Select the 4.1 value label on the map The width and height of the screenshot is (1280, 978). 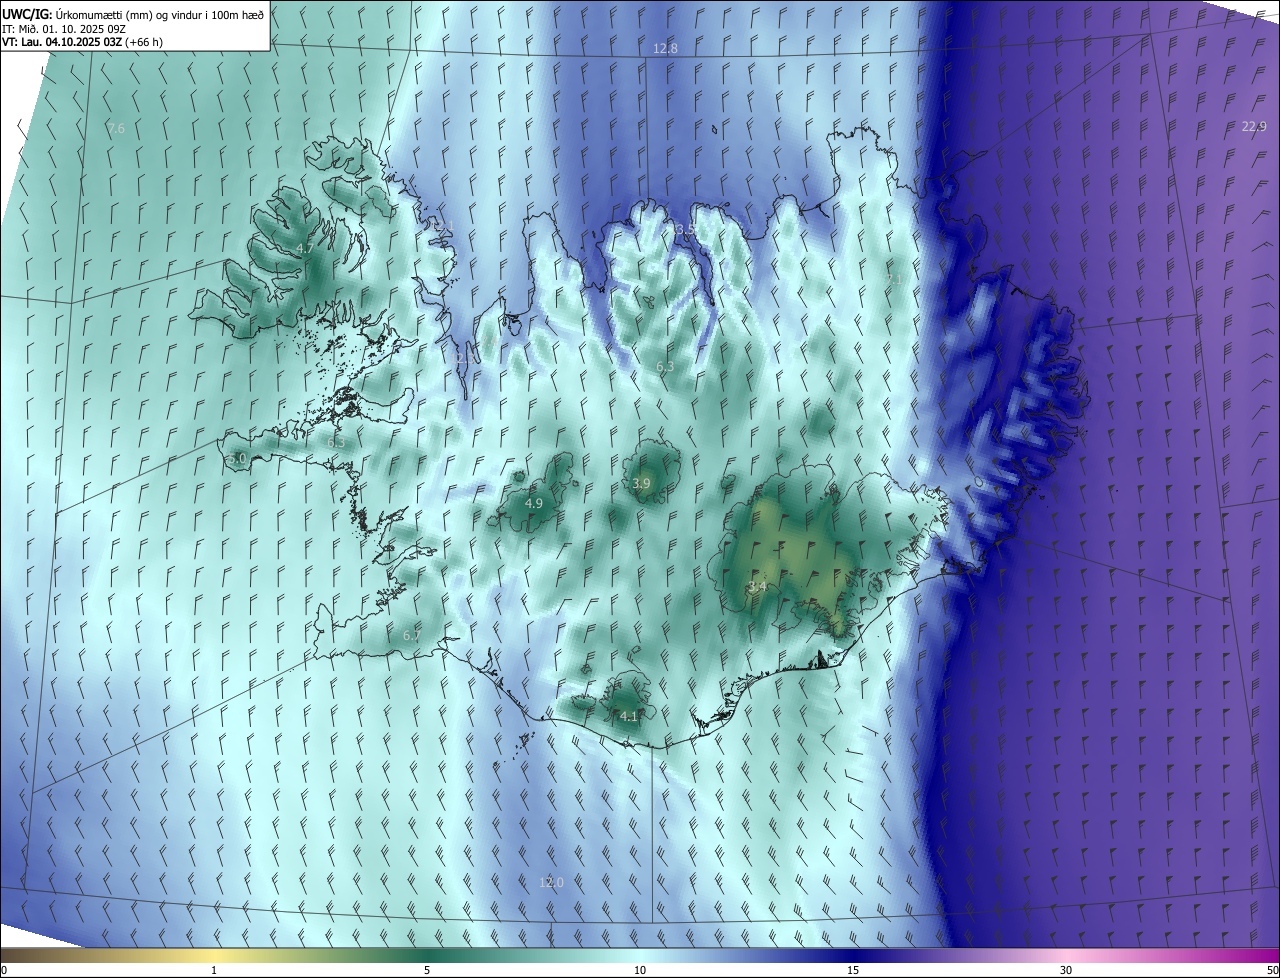(x=628, y=716)
